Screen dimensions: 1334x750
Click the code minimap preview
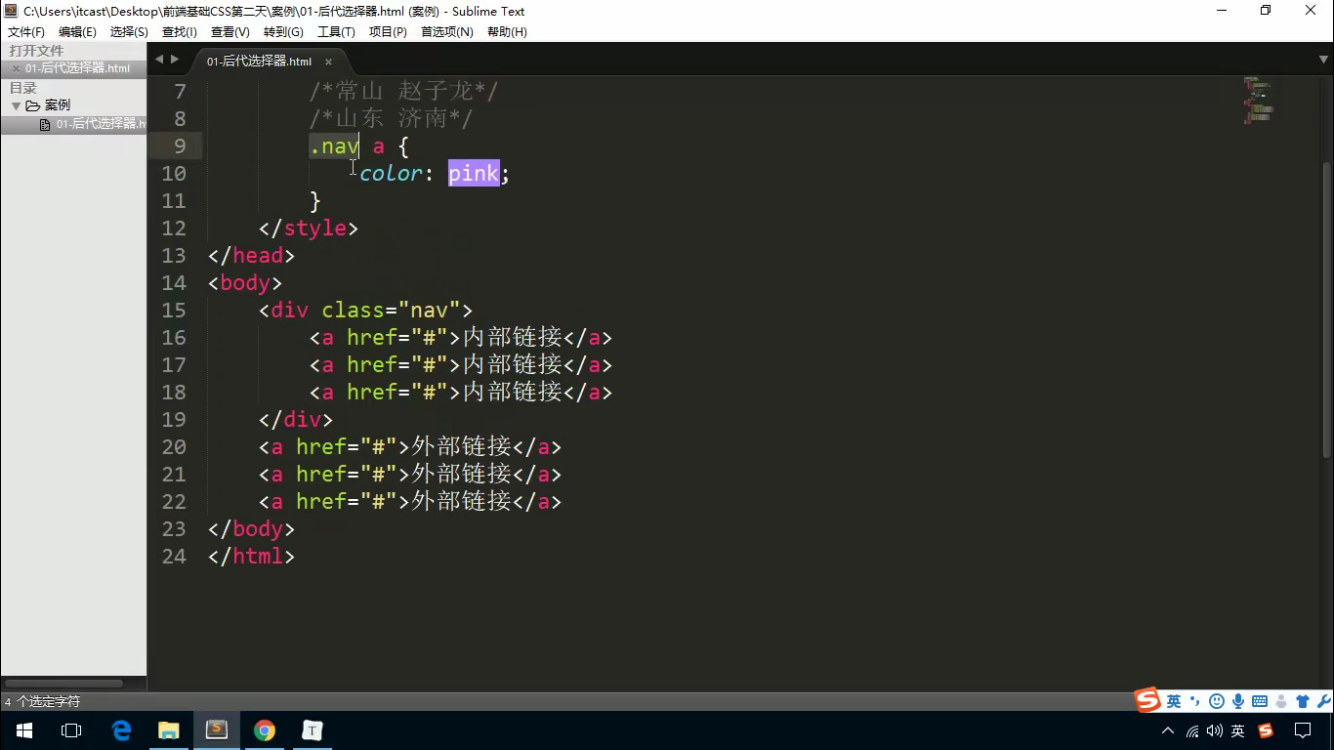tap(1257, 100)
